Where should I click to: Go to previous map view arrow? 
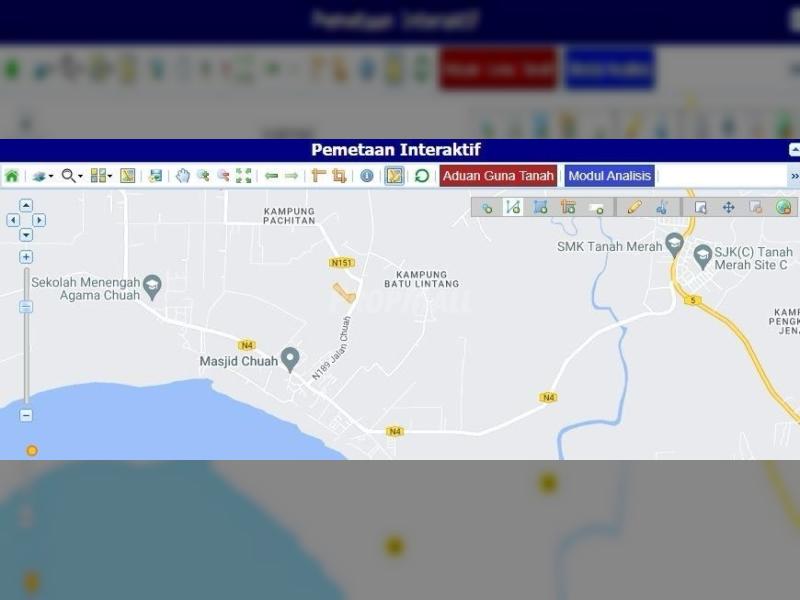click(x=271, y=176)
